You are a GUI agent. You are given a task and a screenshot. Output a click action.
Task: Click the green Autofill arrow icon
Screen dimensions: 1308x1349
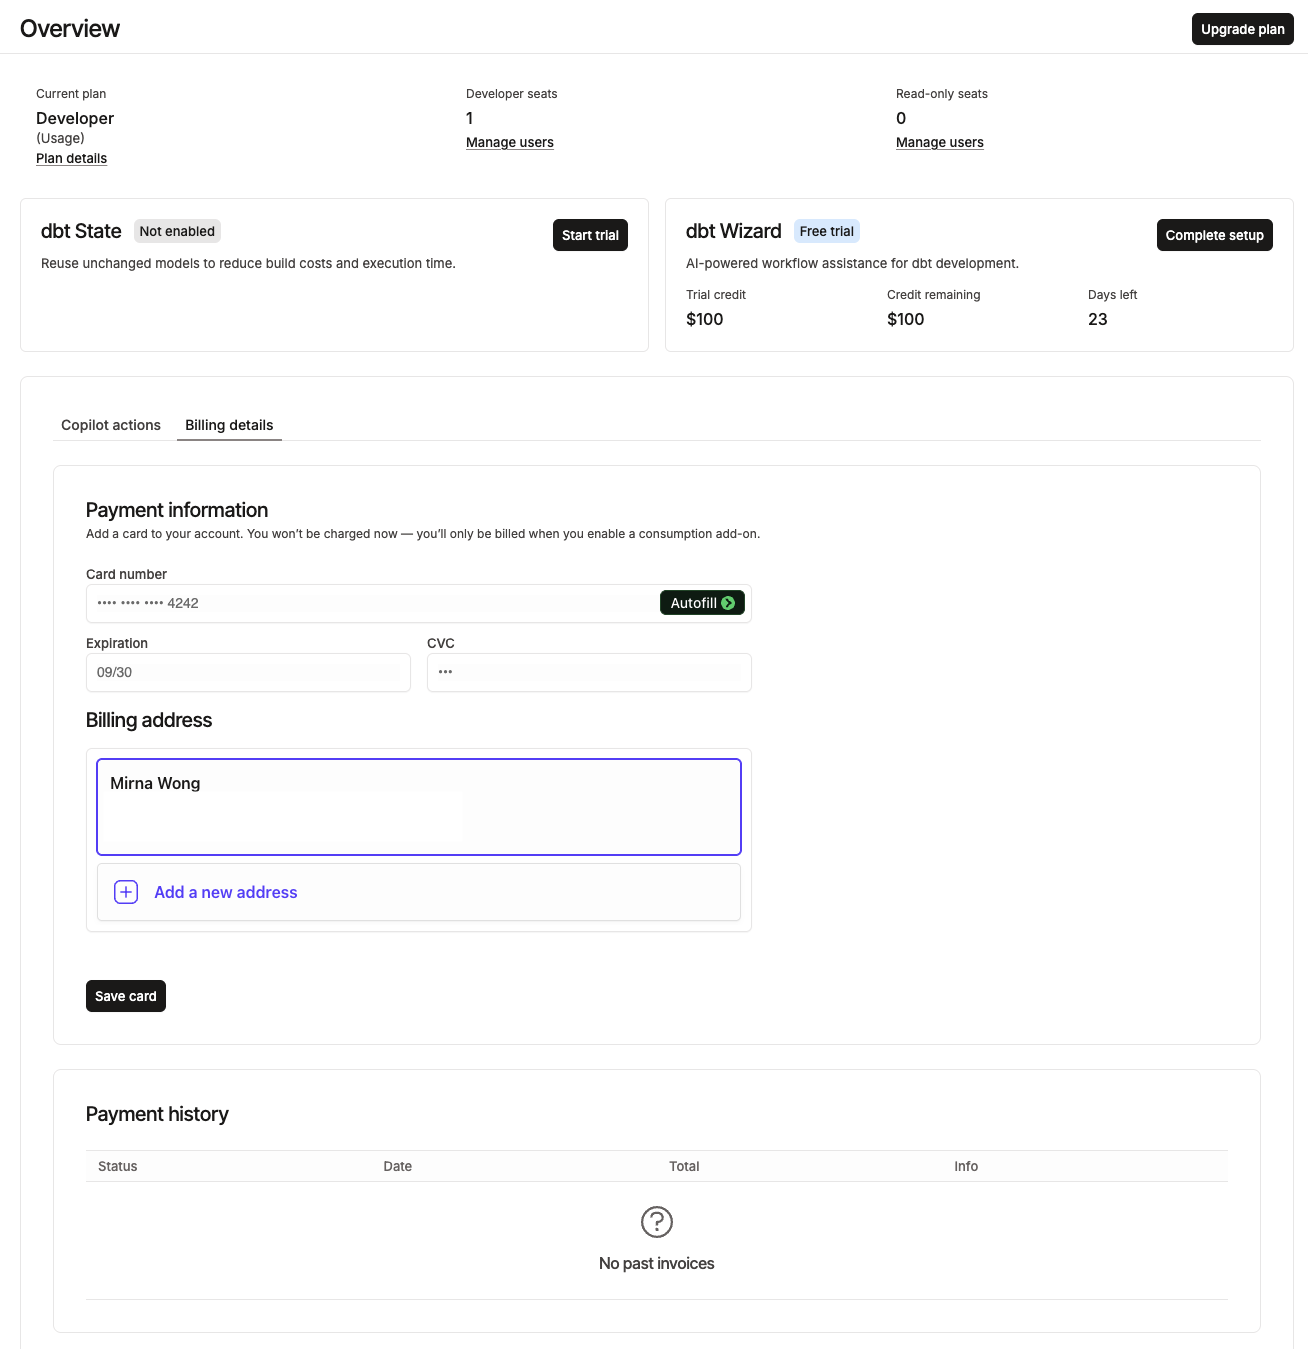[728, 603]
